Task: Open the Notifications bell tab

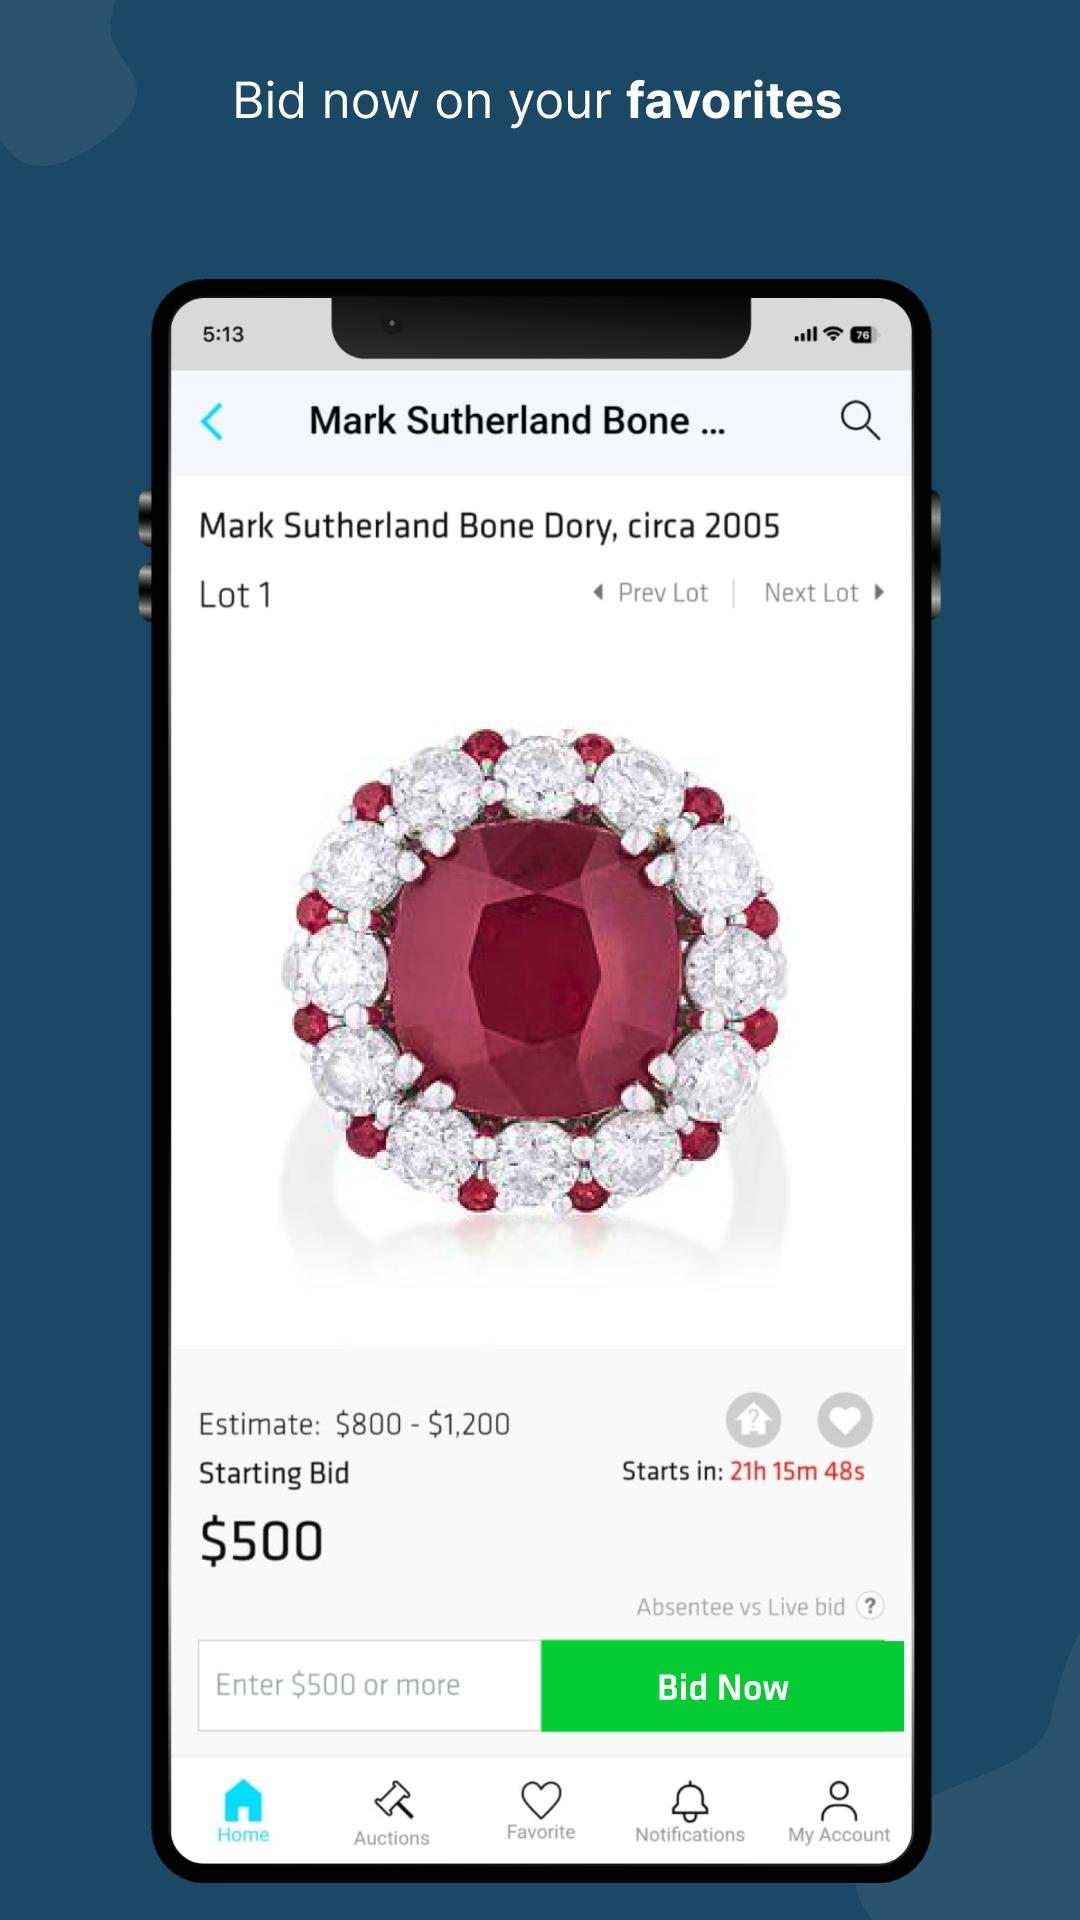Action: pos(690,1812)
